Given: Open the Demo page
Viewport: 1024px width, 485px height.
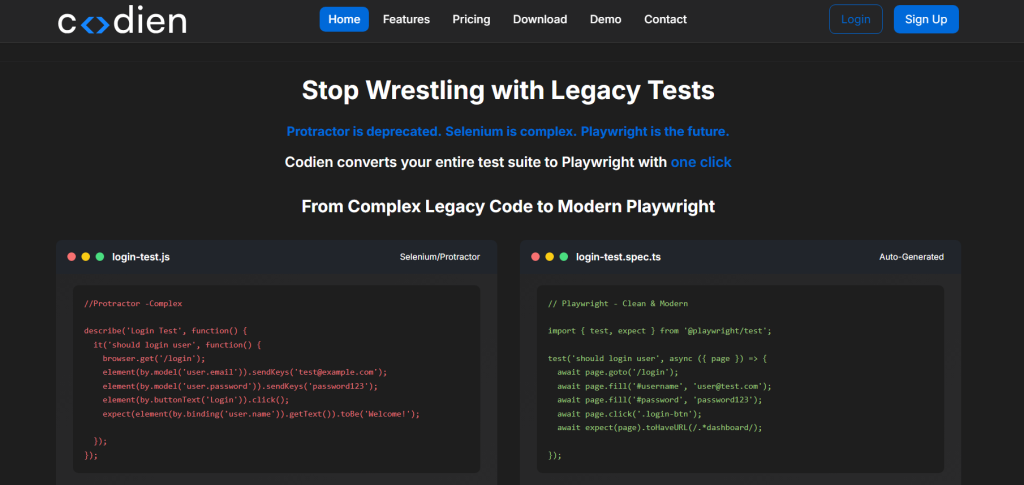Looking at the screenshot, I should (605, 19).
